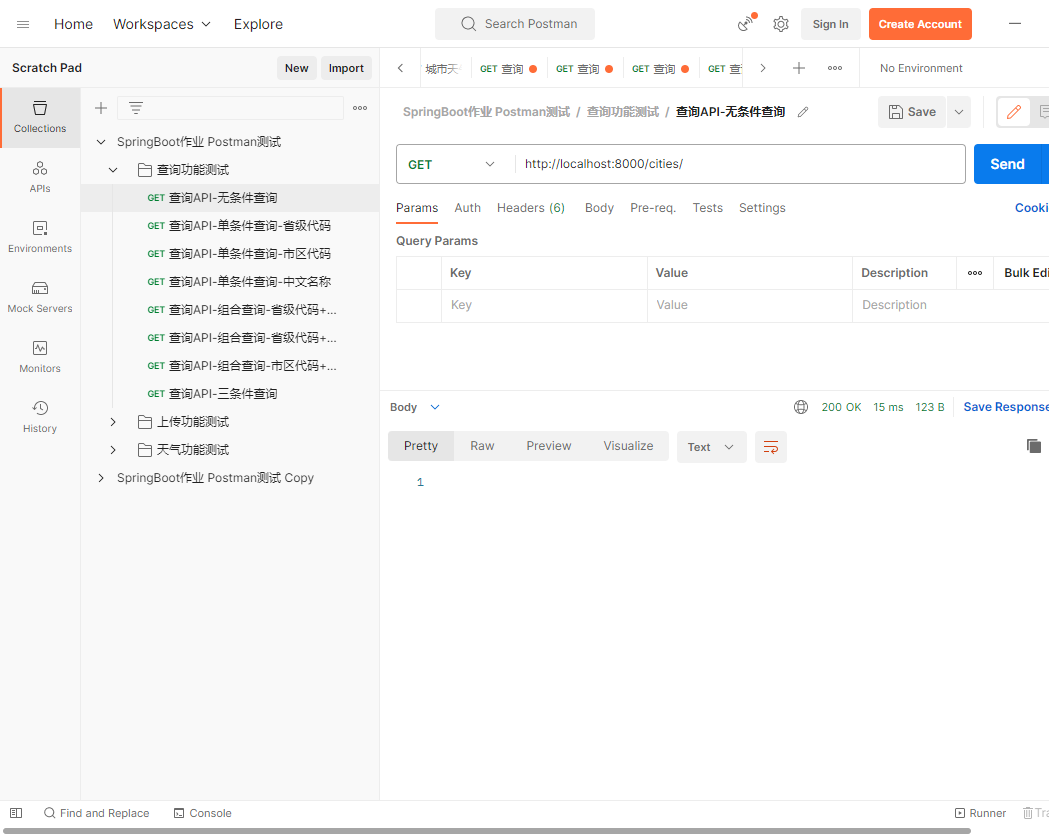The height and width of the screenshot is (837, 1049).
Task: Click the Send button
Action: point(1007,165)
